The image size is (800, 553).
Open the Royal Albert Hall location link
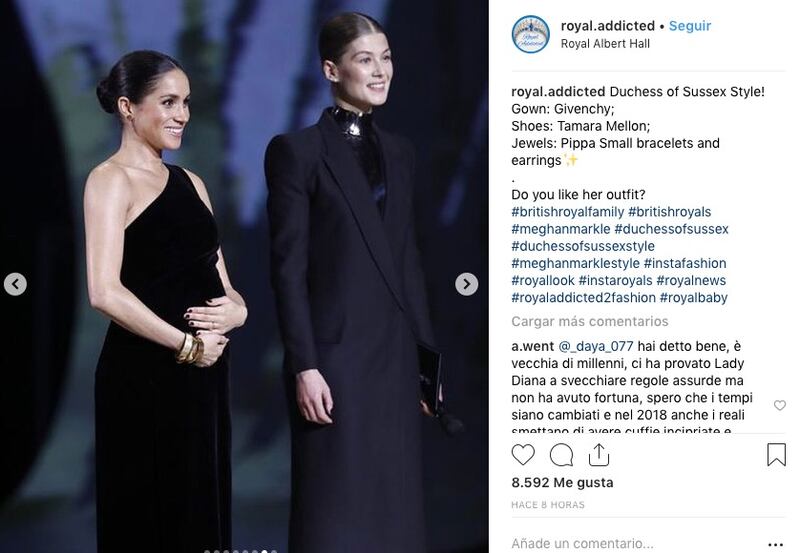[605, 44]
